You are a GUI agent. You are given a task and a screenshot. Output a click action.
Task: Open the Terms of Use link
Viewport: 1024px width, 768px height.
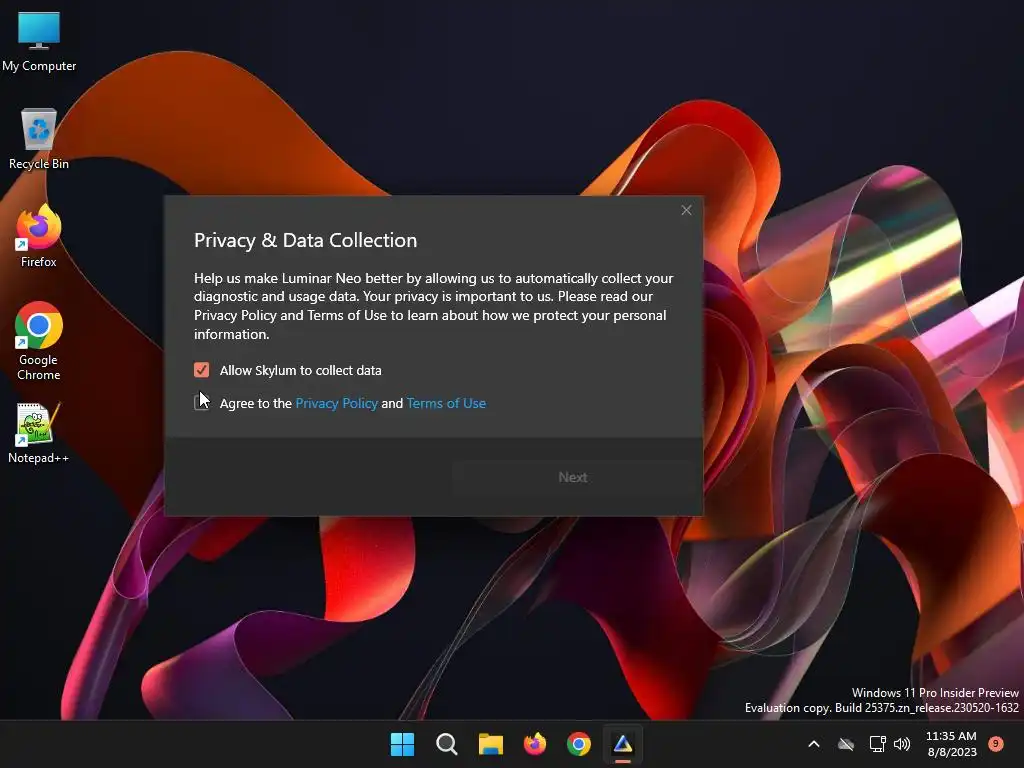pos(446,404)
